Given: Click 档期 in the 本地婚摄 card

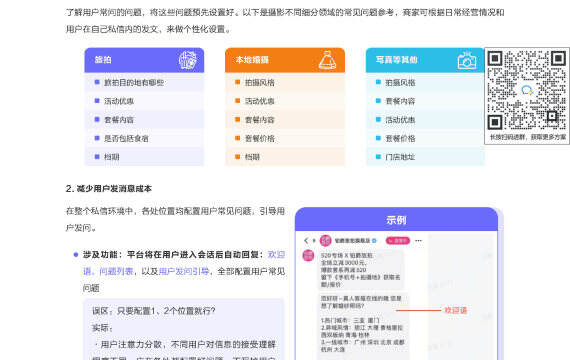Looking at the screenshot, I should coord(252,157).
